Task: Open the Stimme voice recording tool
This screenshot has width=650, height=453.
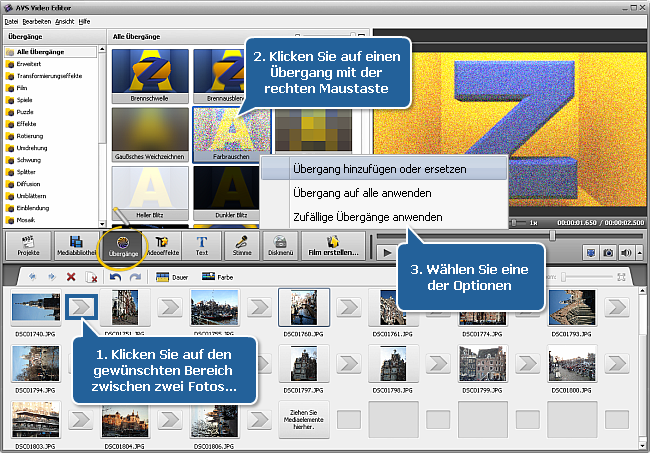Action: pyautogui.click(x=241, y=244)
